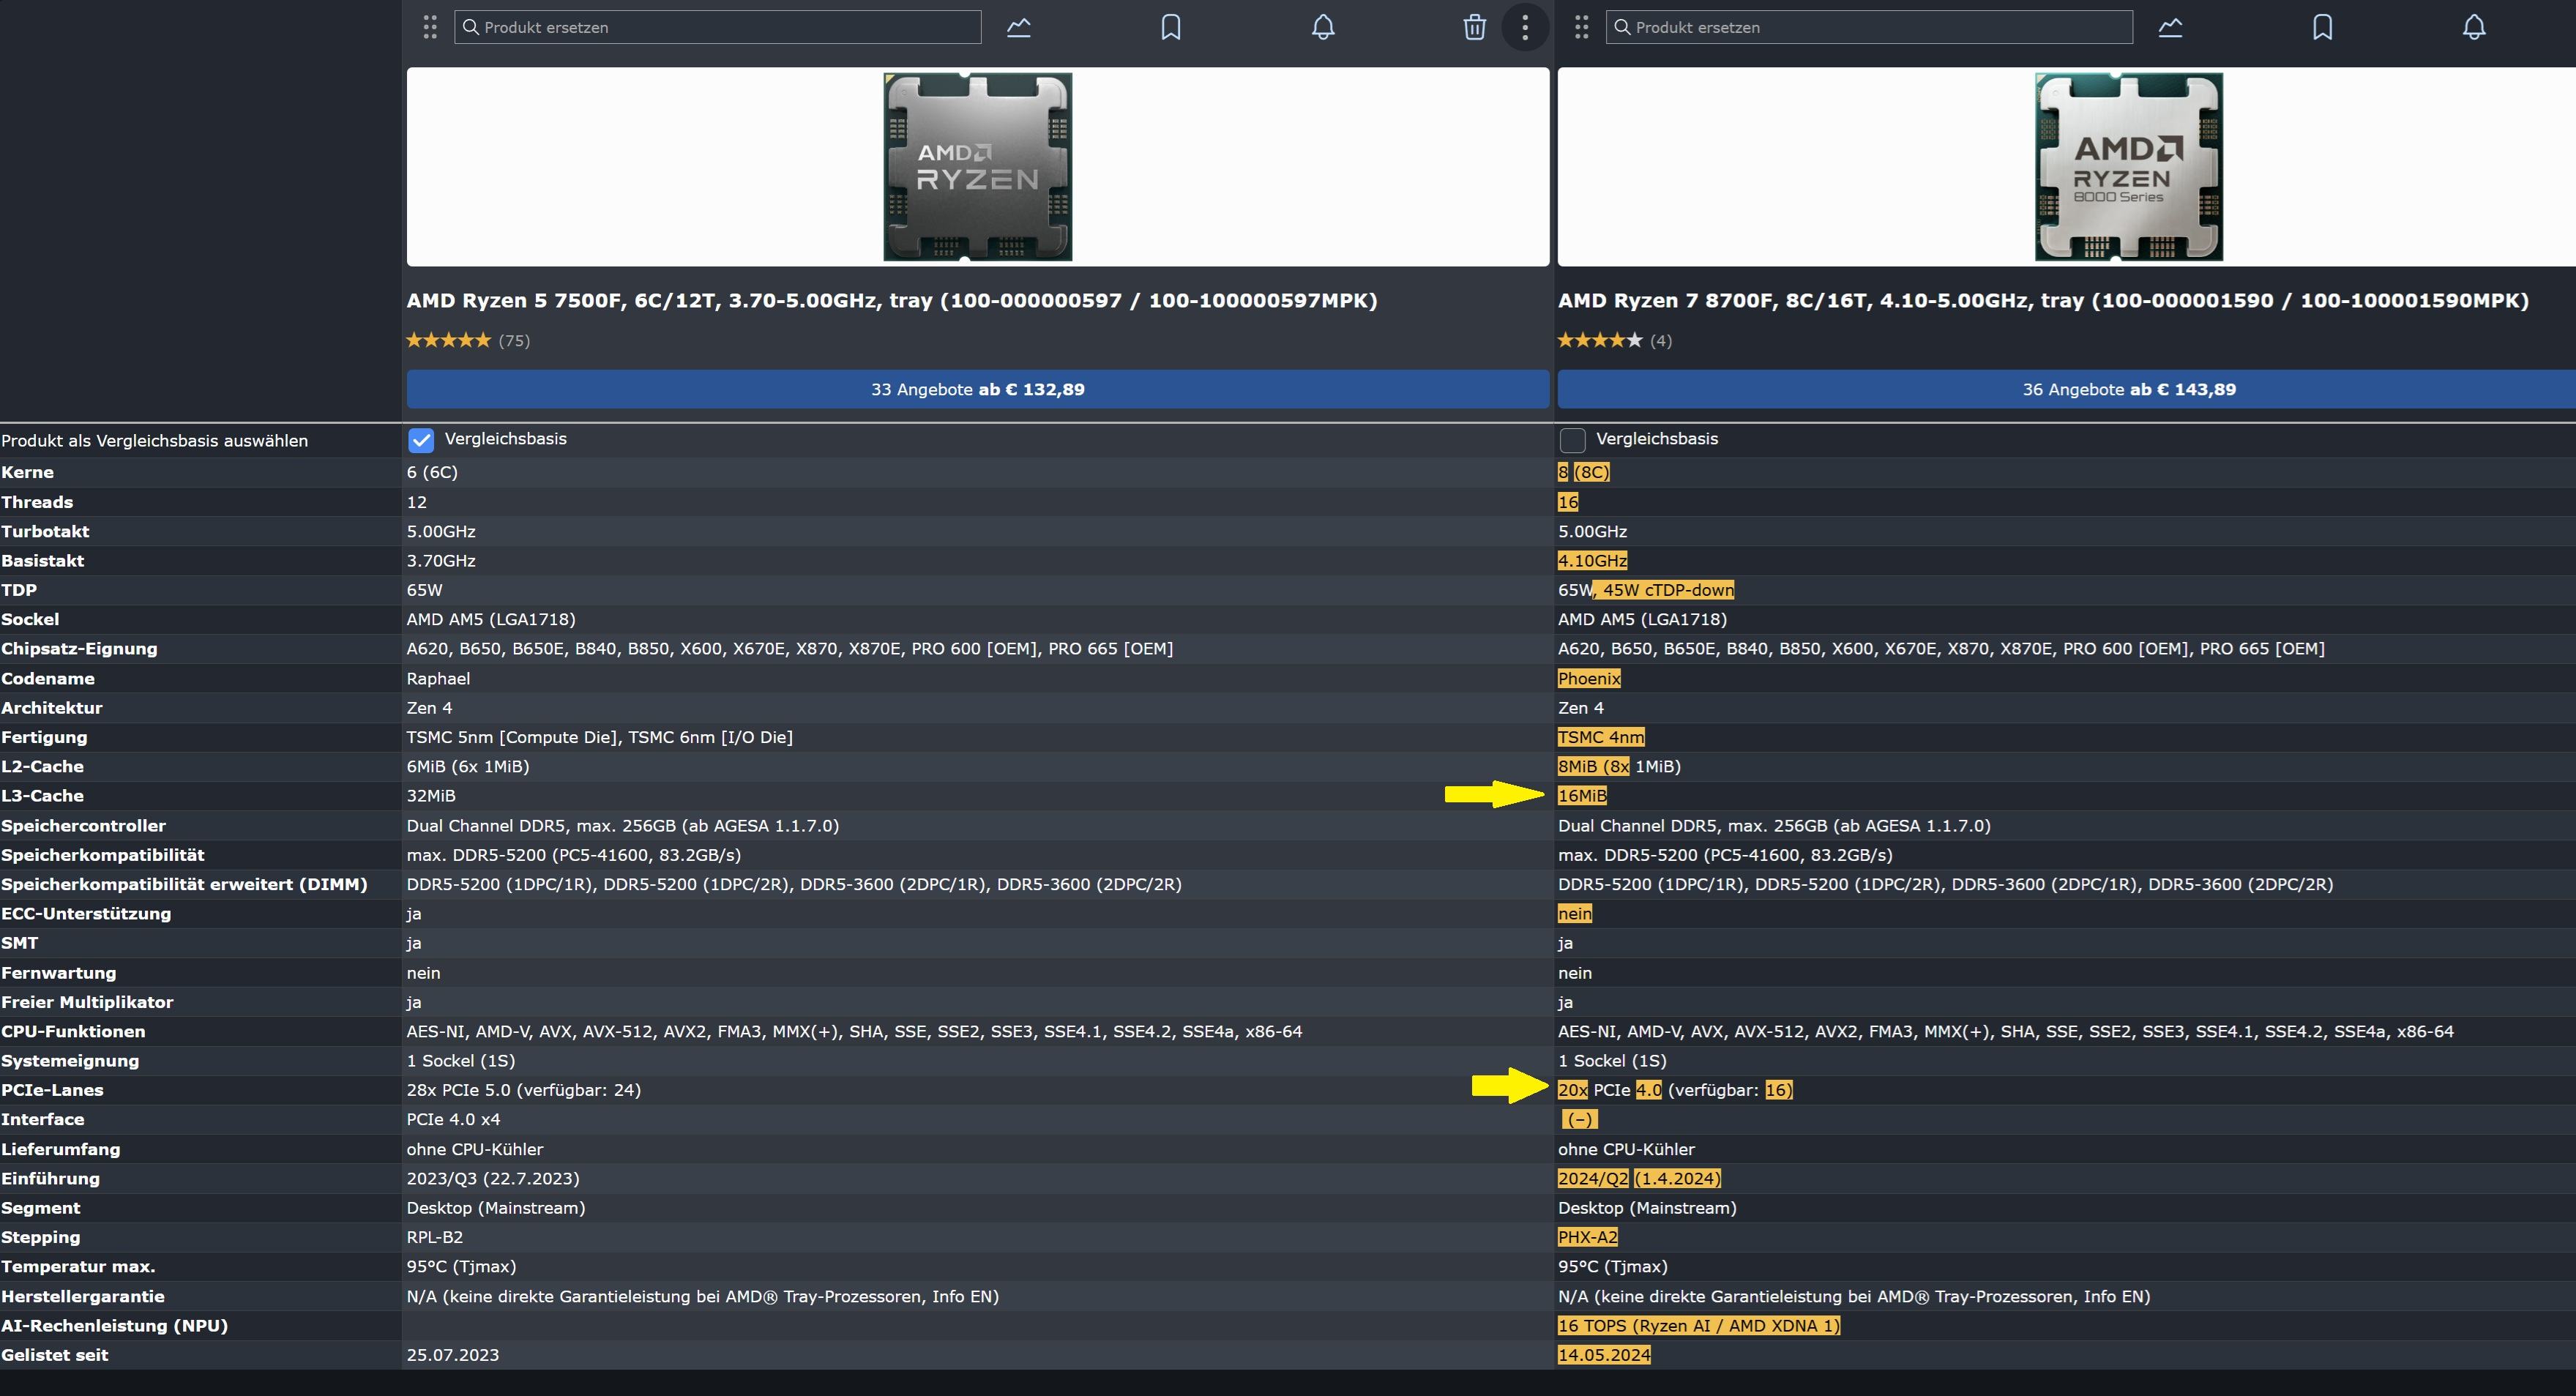The image size is (2576, 1396).
Task: Click the Ryzen 8000 Series processor image
Action: [x=2128, y=166]
